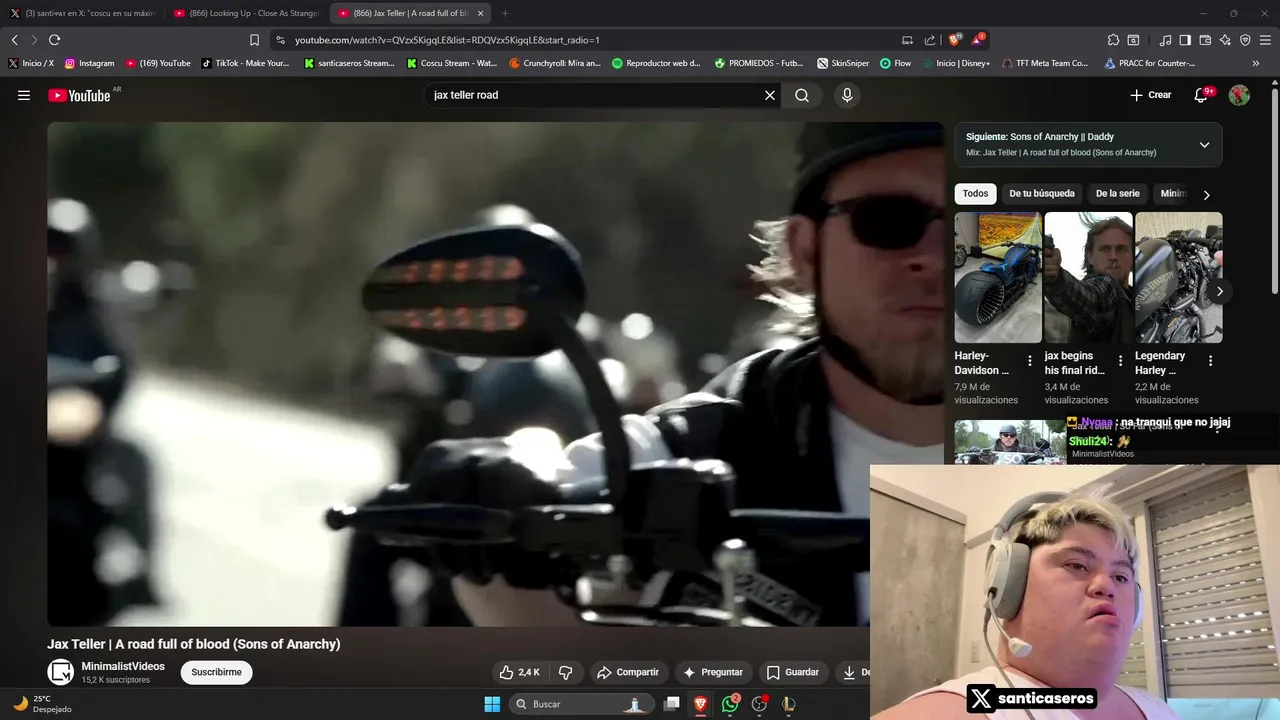Image resolution: width=1280 pixels, height=720 pixels.
Task: Bookmark this page via address bar icon
Action: coord(254,40)
